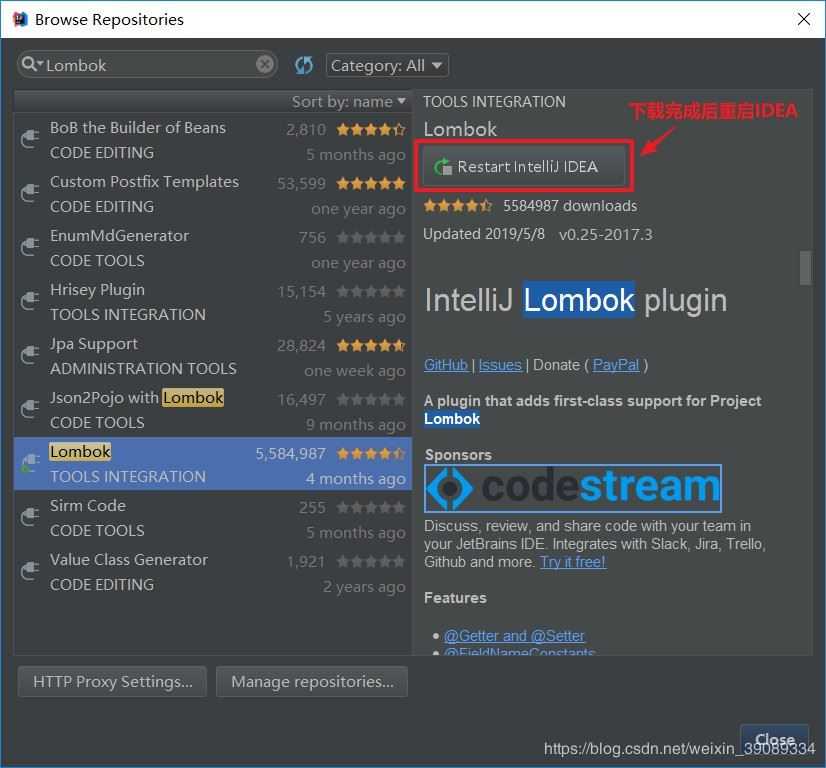
Task: Select Sirm Code plugin
Action: 212,518
